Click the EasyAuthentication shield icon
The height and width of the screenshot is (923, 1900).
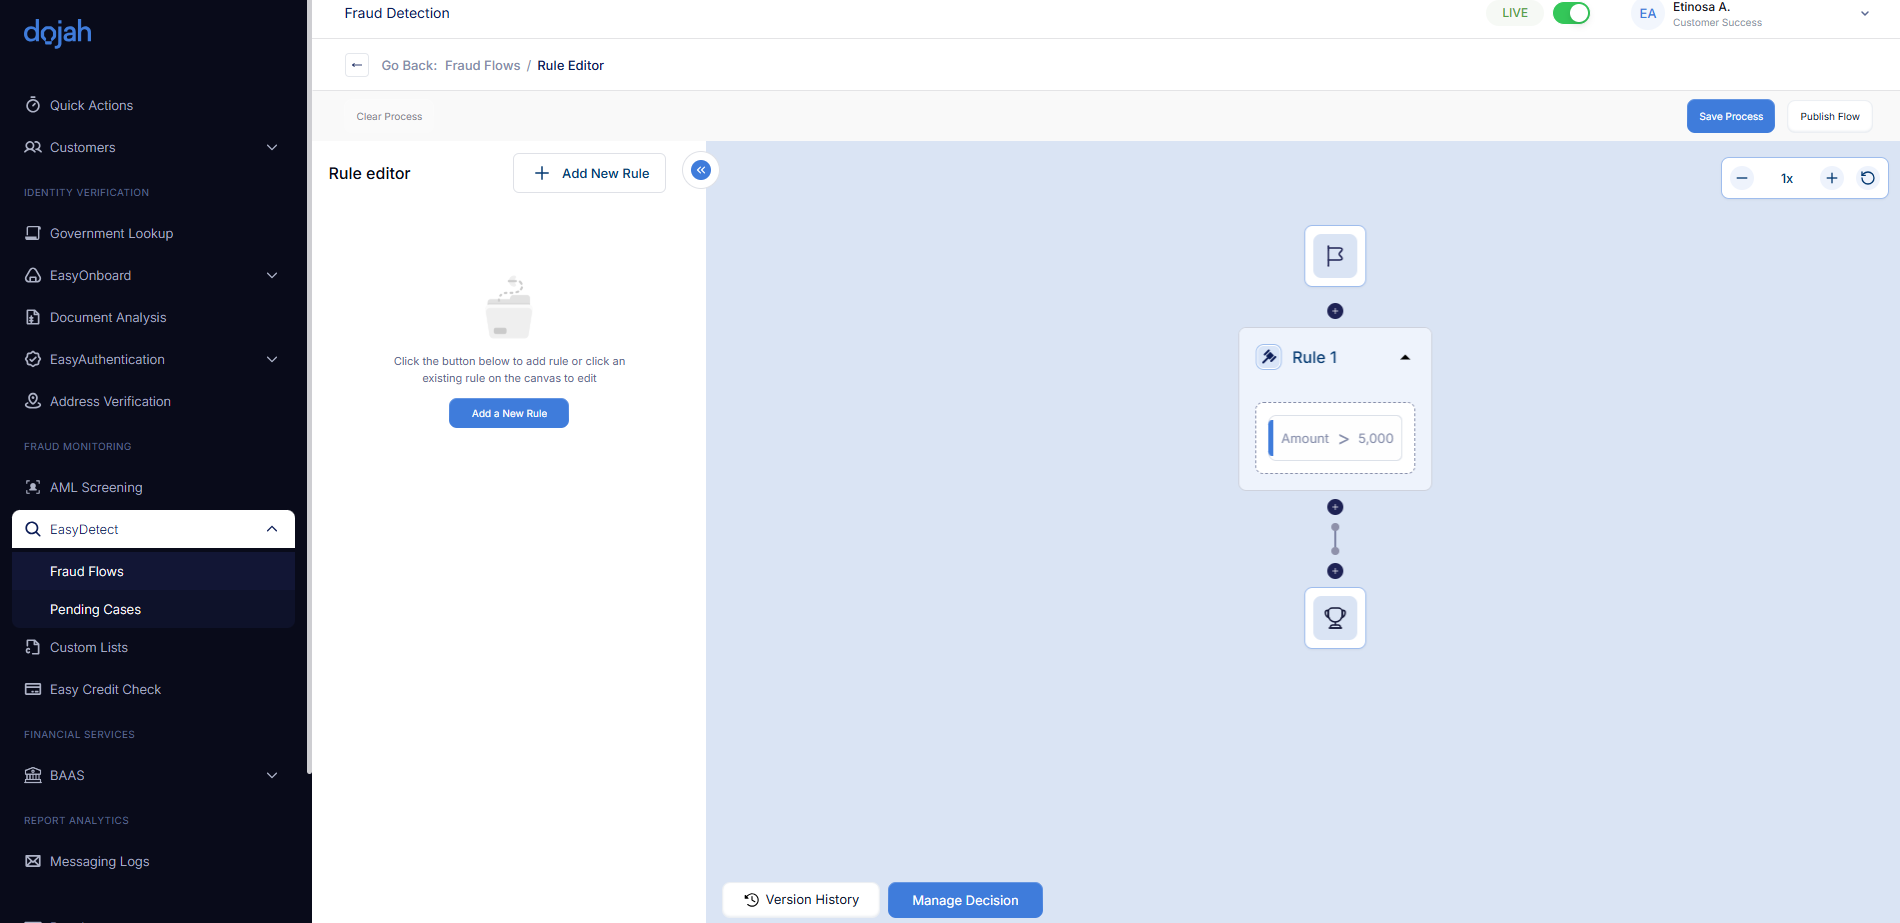click(x=33, y=359)
